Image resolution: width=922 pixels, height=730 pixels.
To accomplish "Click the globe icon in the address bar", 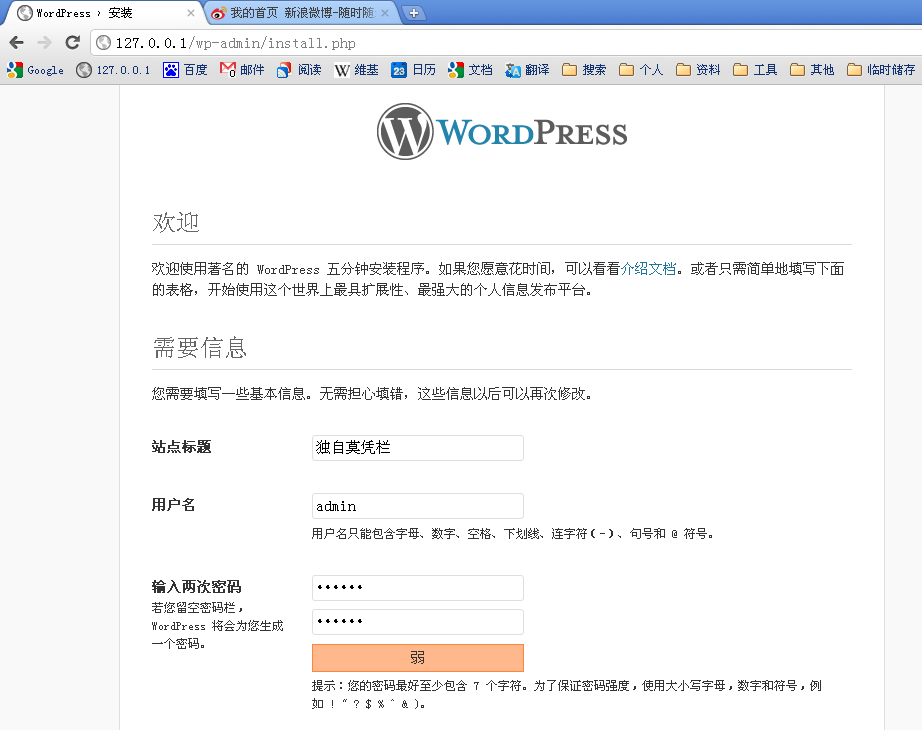I will [x=103, y=42].
